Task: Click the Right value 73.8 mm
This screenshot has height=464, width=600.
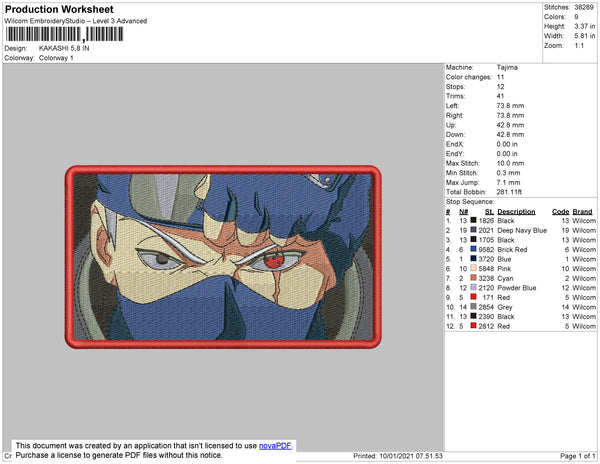Action: (x=510, y=115)
